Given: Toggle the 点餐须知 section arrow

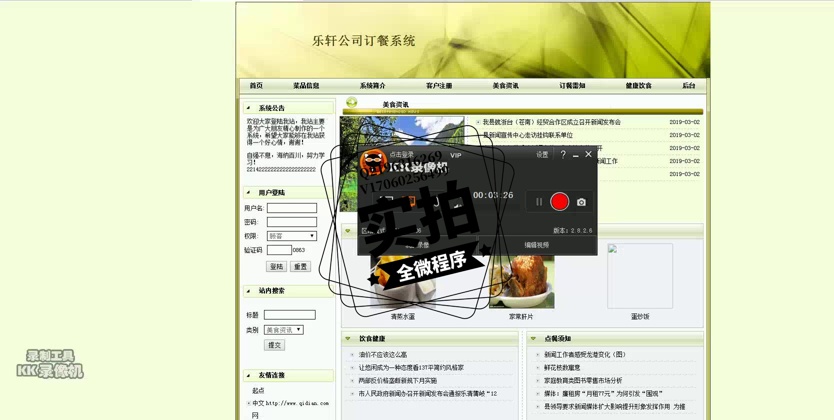Looking at the screenshot, I should point(533,338).
